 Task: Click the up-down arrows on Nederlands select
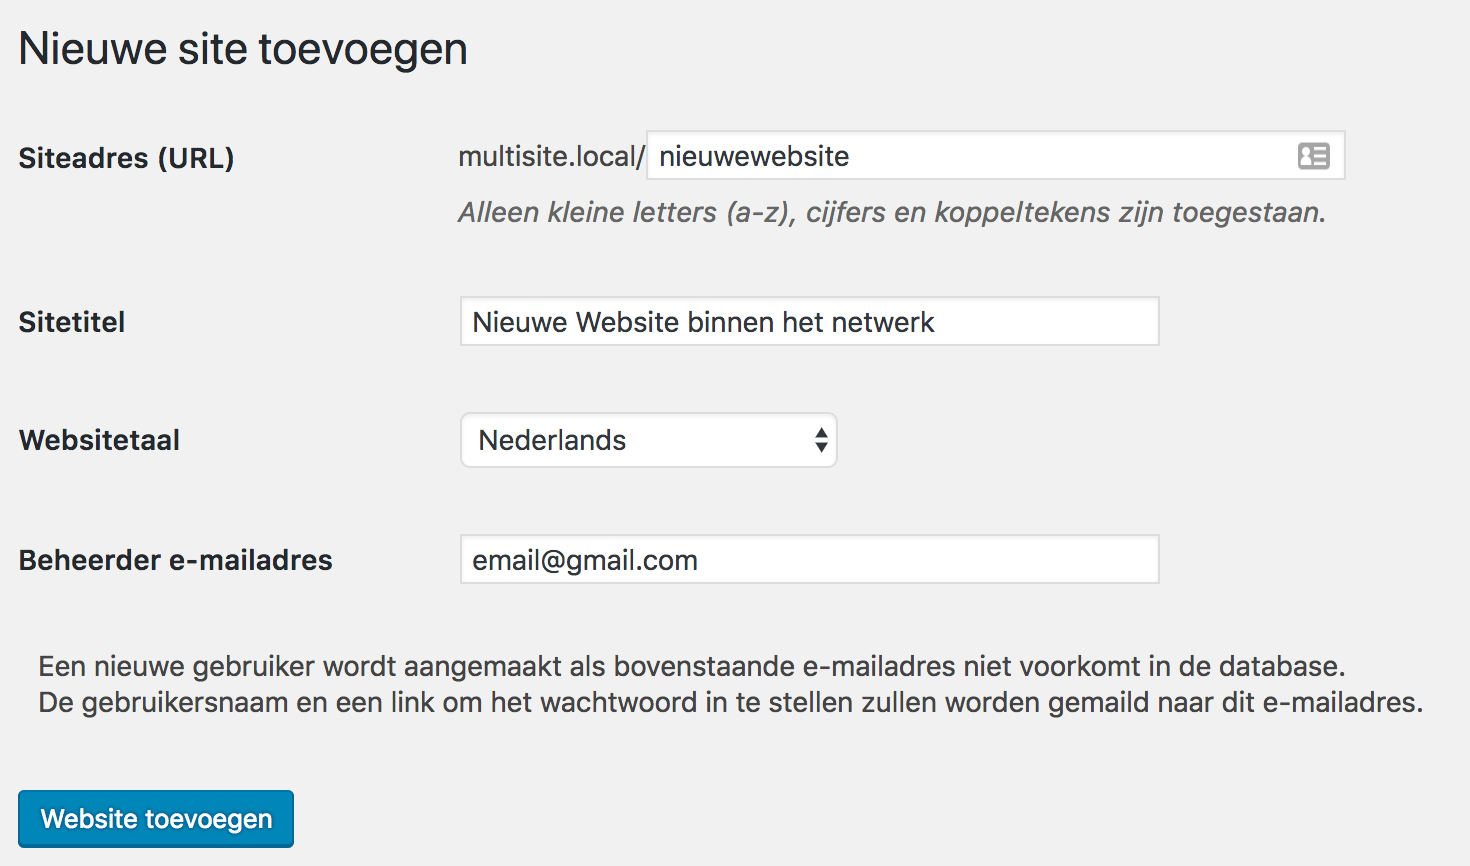821,440
